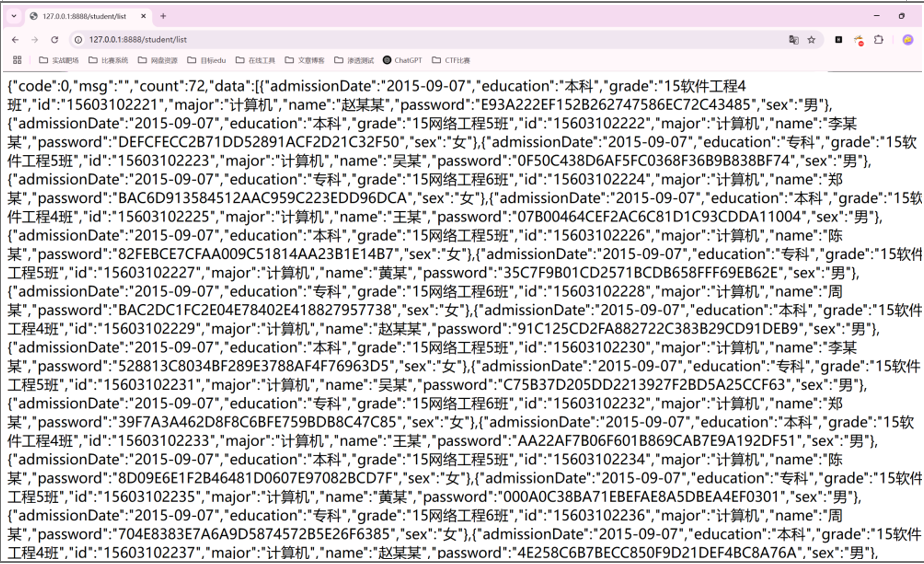Open the extension with red badge
924x564 pixels.
(x=859, y=40)
